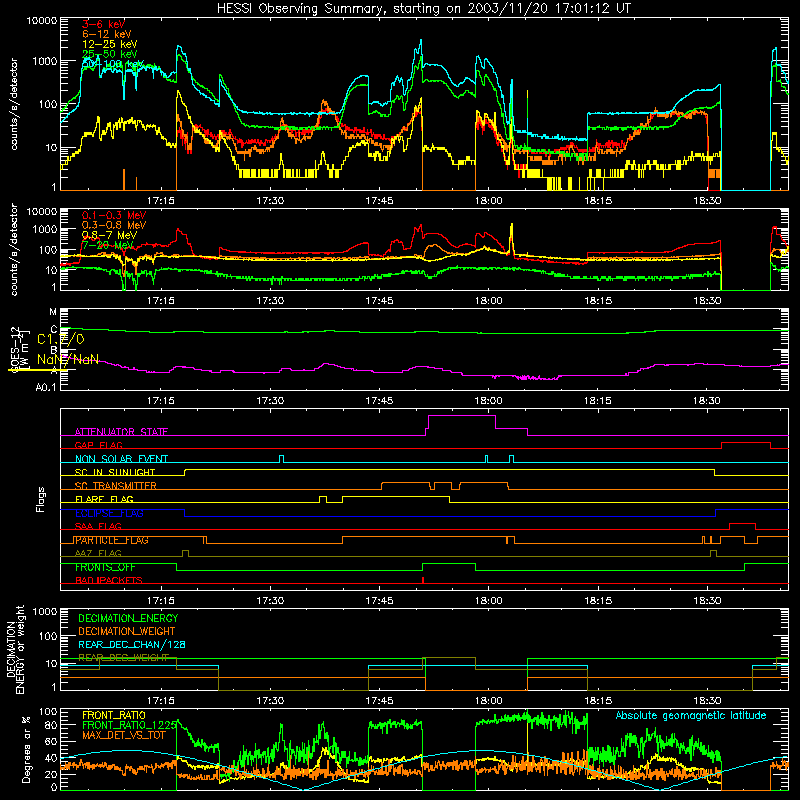Select the NON_SOLAR_EVENT flag label
The width and height of the screenshot is (800, 800).
(x=121, y=459)
